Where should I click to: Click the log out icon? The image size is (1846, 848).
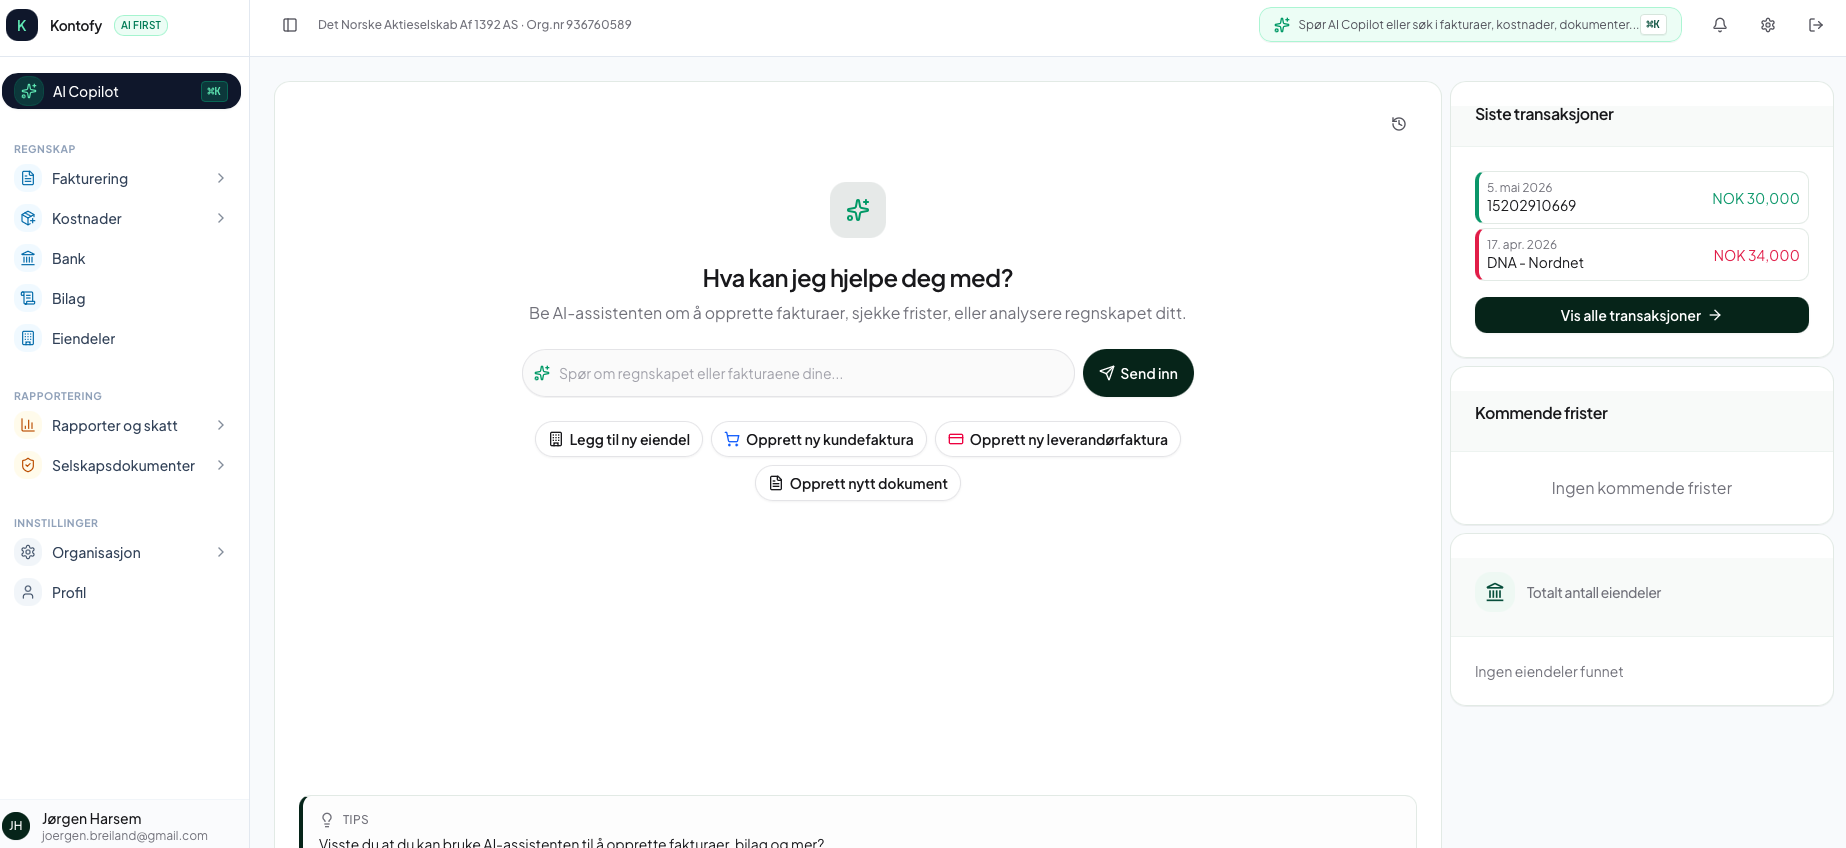click(x=1816, y=25)
